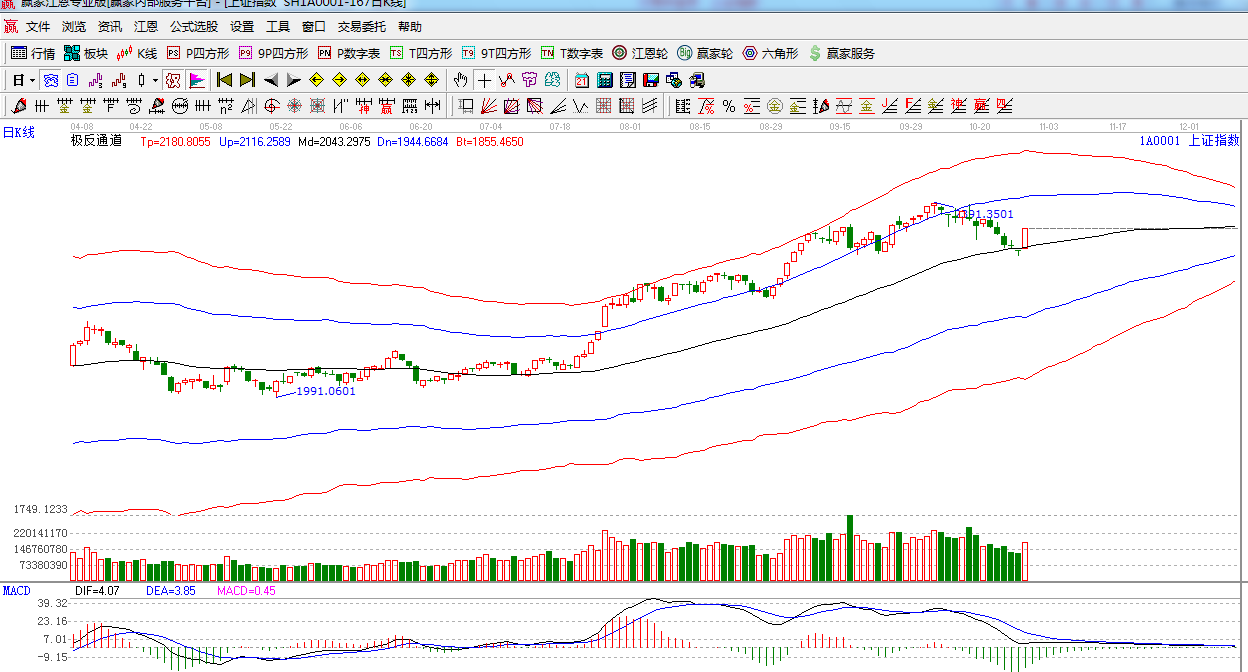Image resolution: width=1248 pixels, height=672 pixels.
Task: Click the solid black right arrow icon
Action: (x=294, y=80)
